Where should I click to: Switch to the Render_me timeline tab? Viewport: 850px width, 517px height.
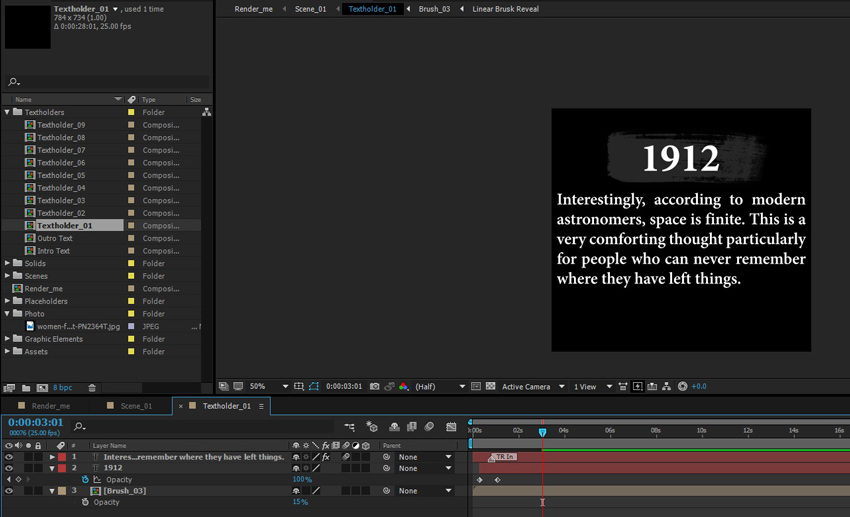[x=50, y=406]
